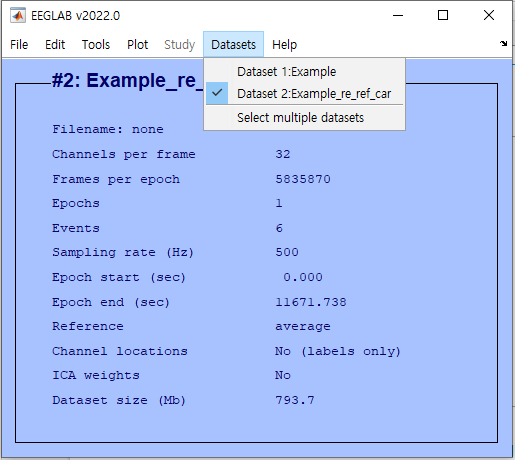Select Dataset 1:Example
This screenshot has width=515, height=460.
click(304, 72)
